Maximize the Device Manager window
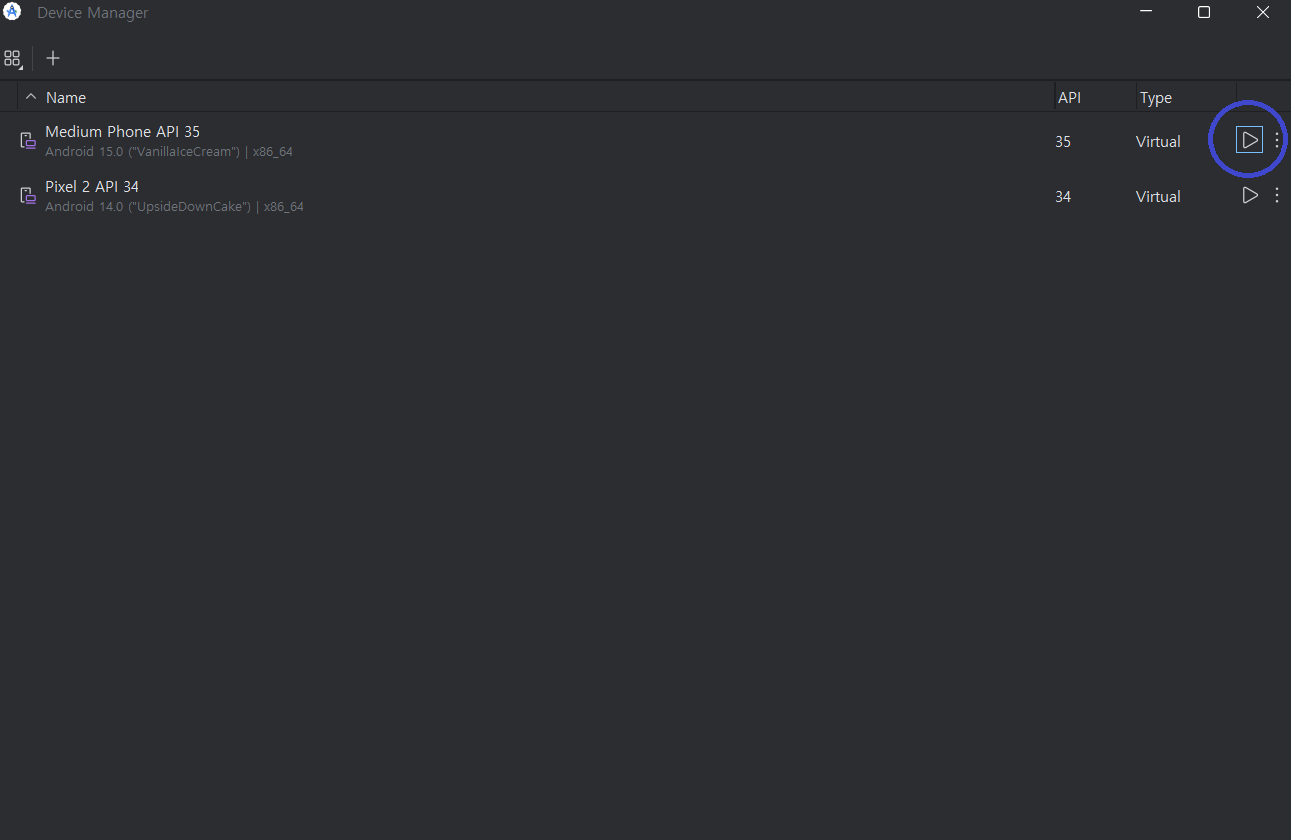The width and height of the screenshot is (1291, 840). tap(1204, 12)
